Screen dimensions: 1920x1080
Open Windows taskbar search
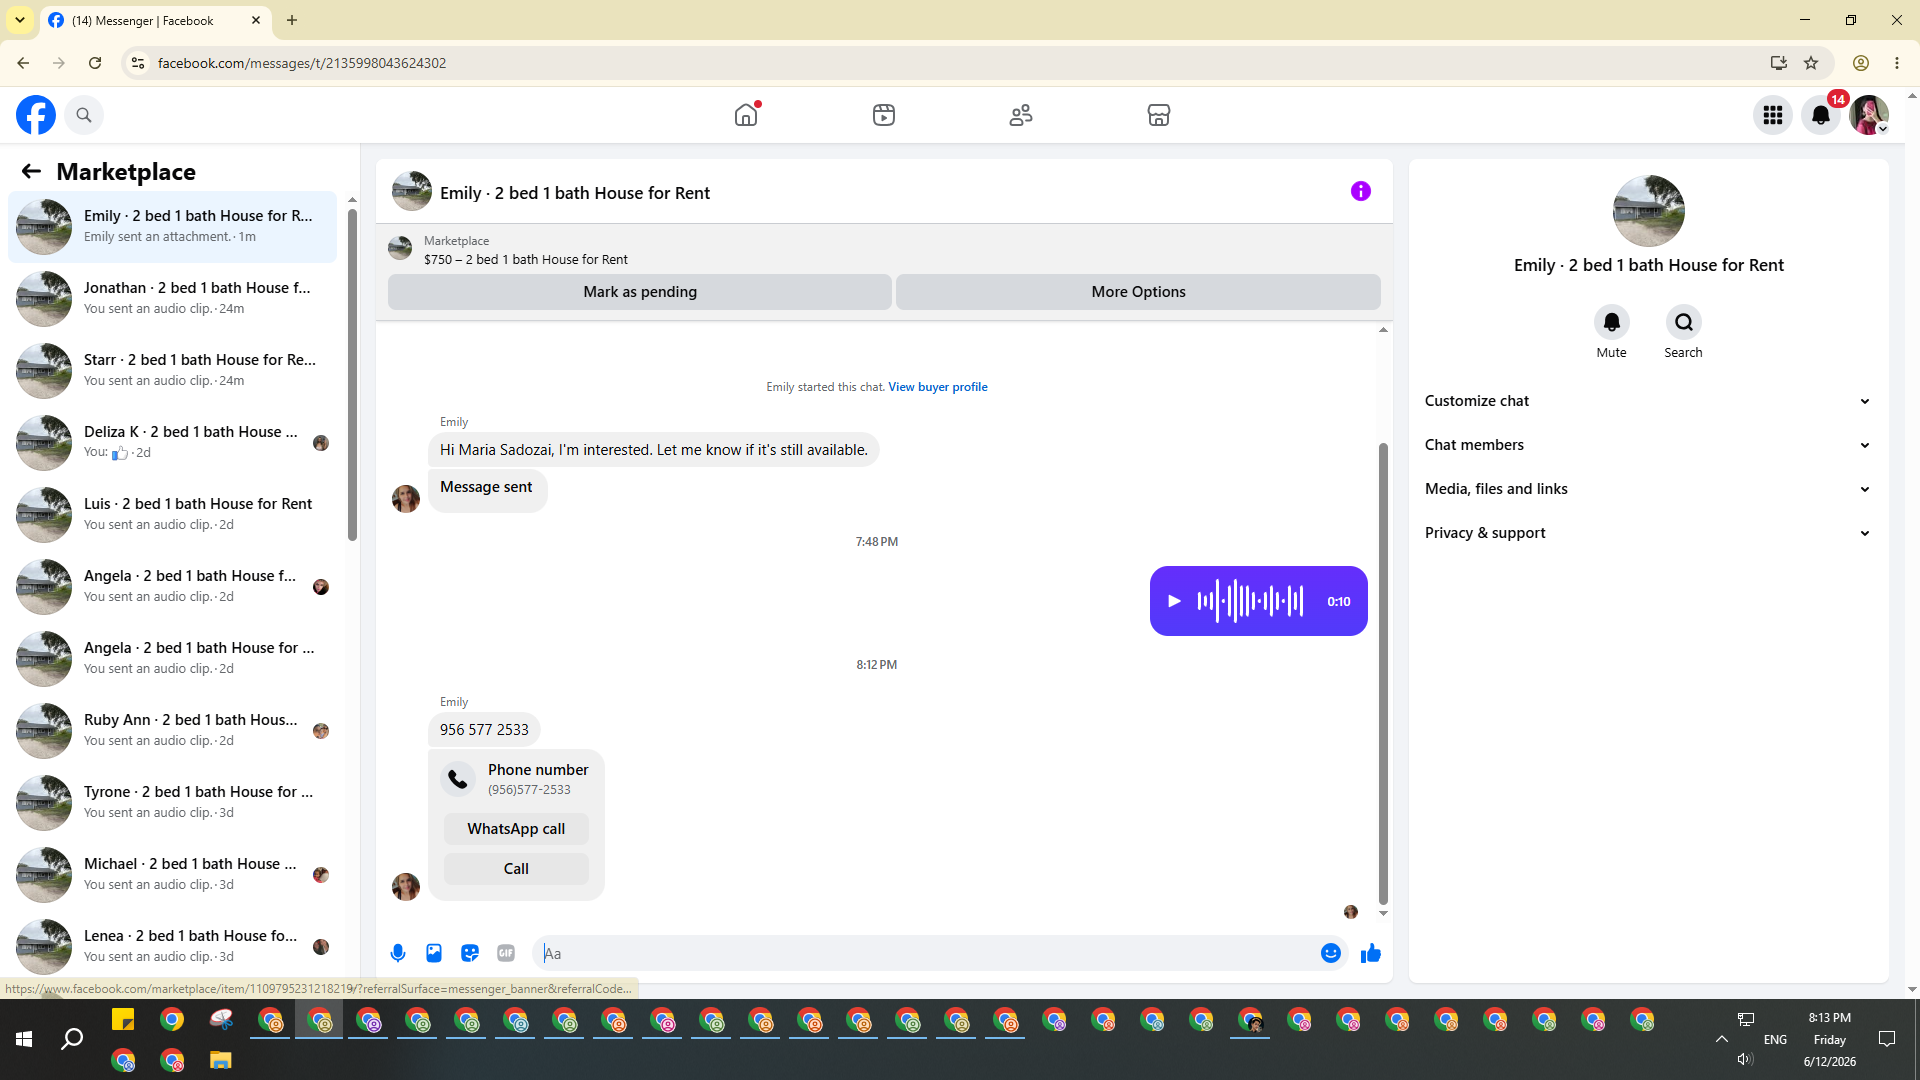72,1039
